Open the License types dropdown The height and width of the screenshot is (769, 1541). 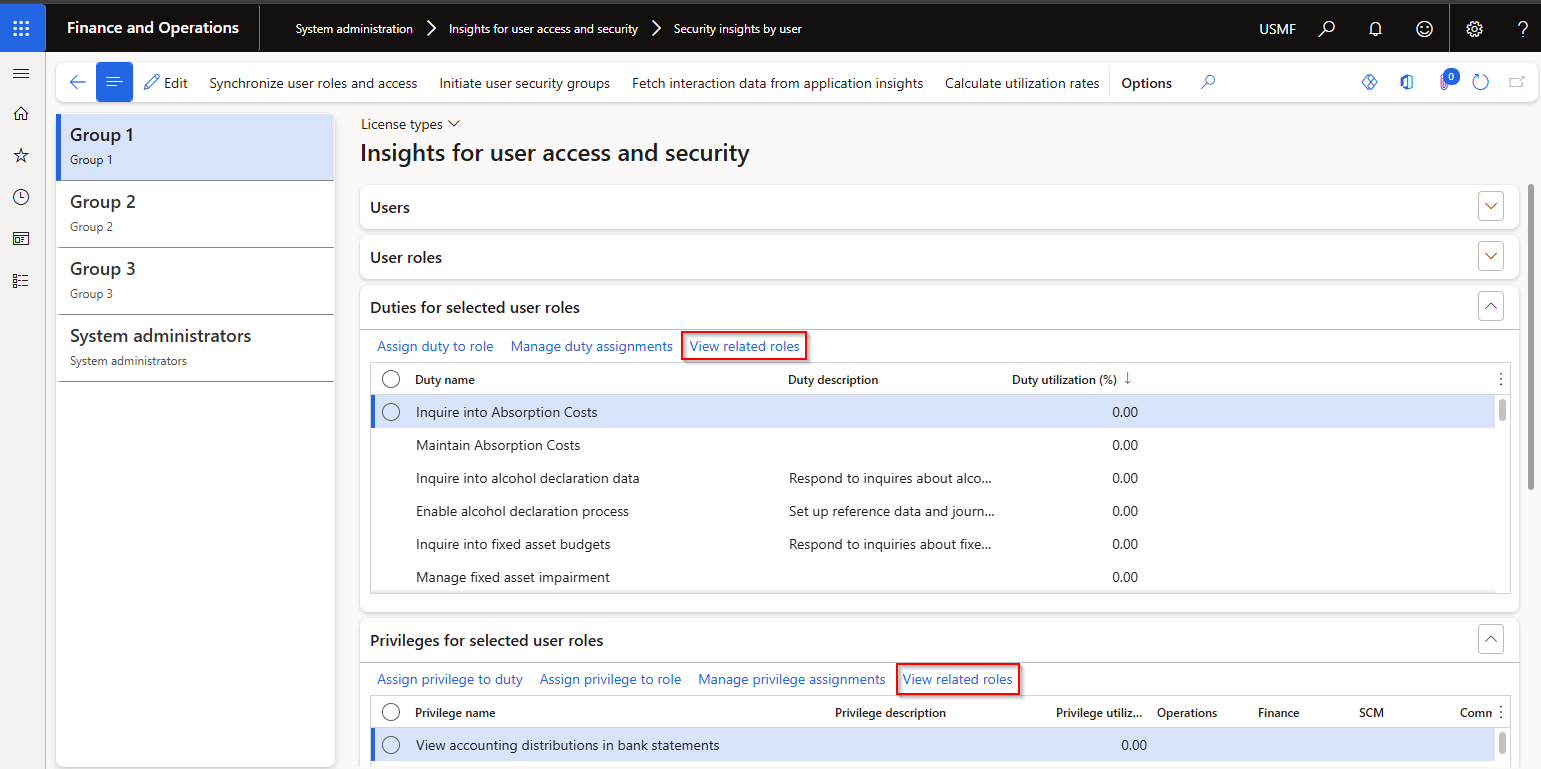(x=409, y=124)
